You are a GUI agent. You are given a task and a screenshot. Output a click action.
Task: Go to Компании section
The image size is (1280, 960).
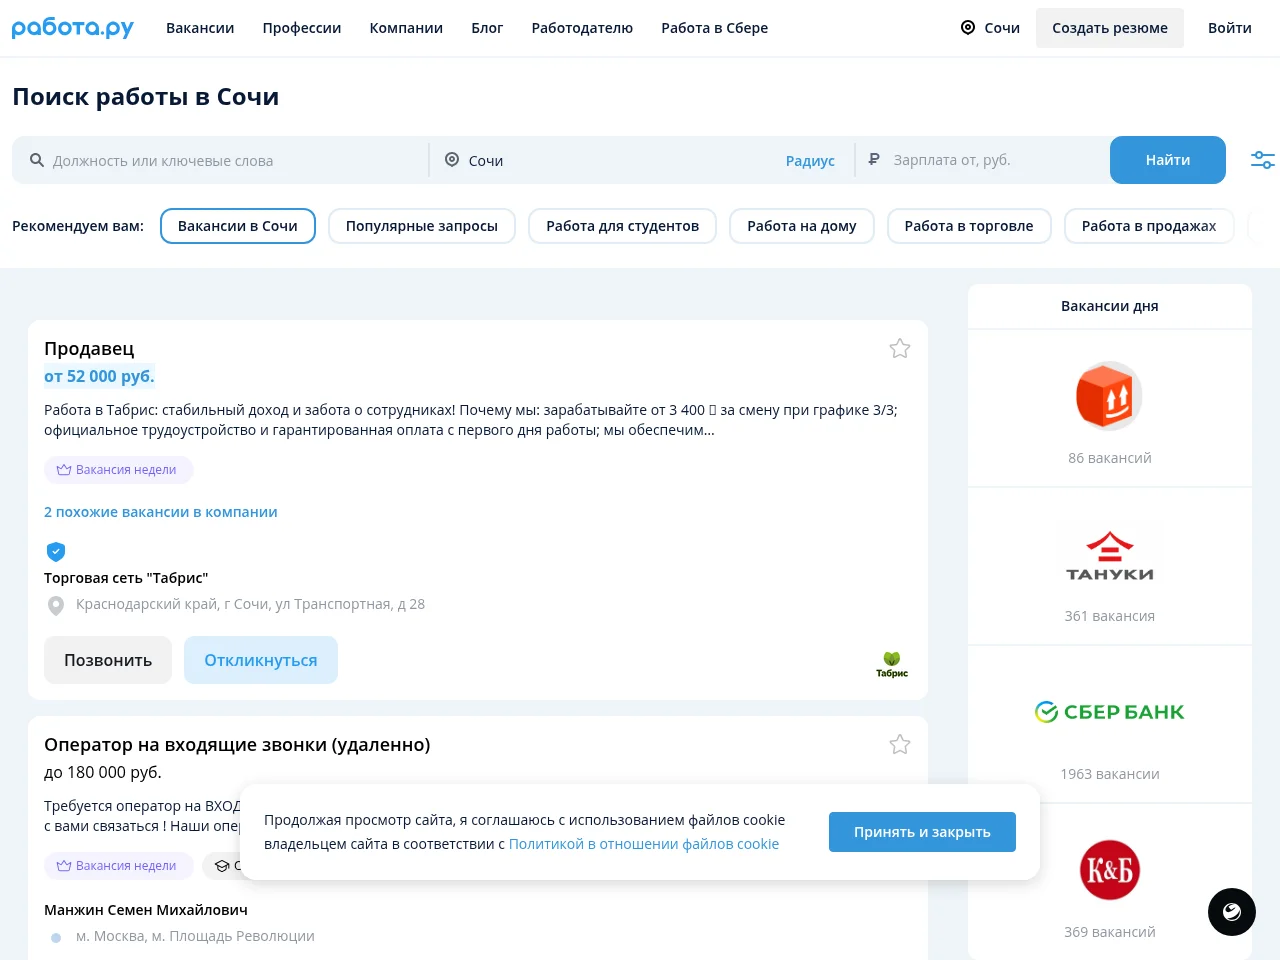(x=406, y=28)
